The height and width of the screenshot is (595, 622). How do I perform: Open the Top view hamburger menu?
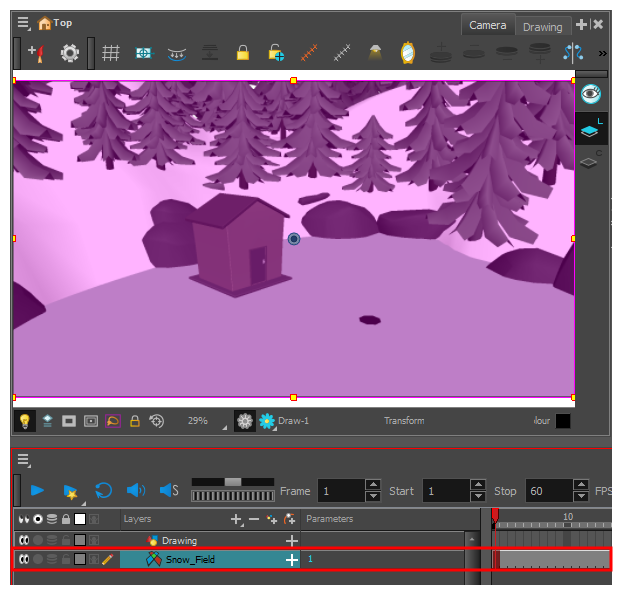23,23
